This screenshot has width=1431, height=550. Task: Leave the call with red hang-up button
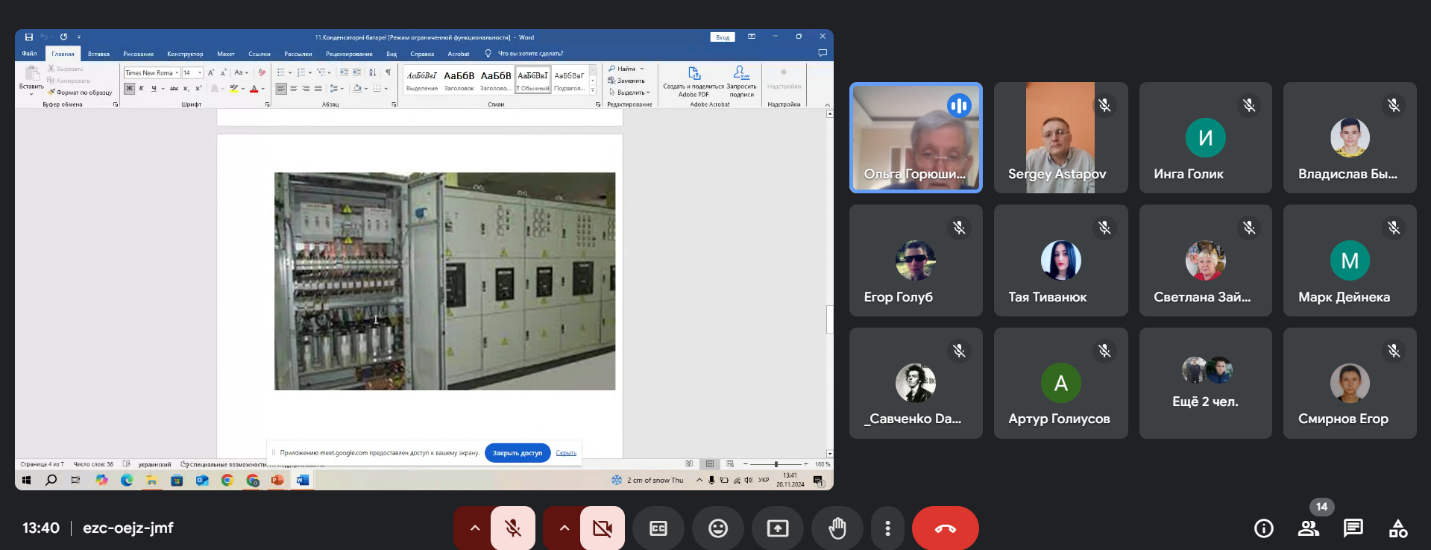point(945,528)
